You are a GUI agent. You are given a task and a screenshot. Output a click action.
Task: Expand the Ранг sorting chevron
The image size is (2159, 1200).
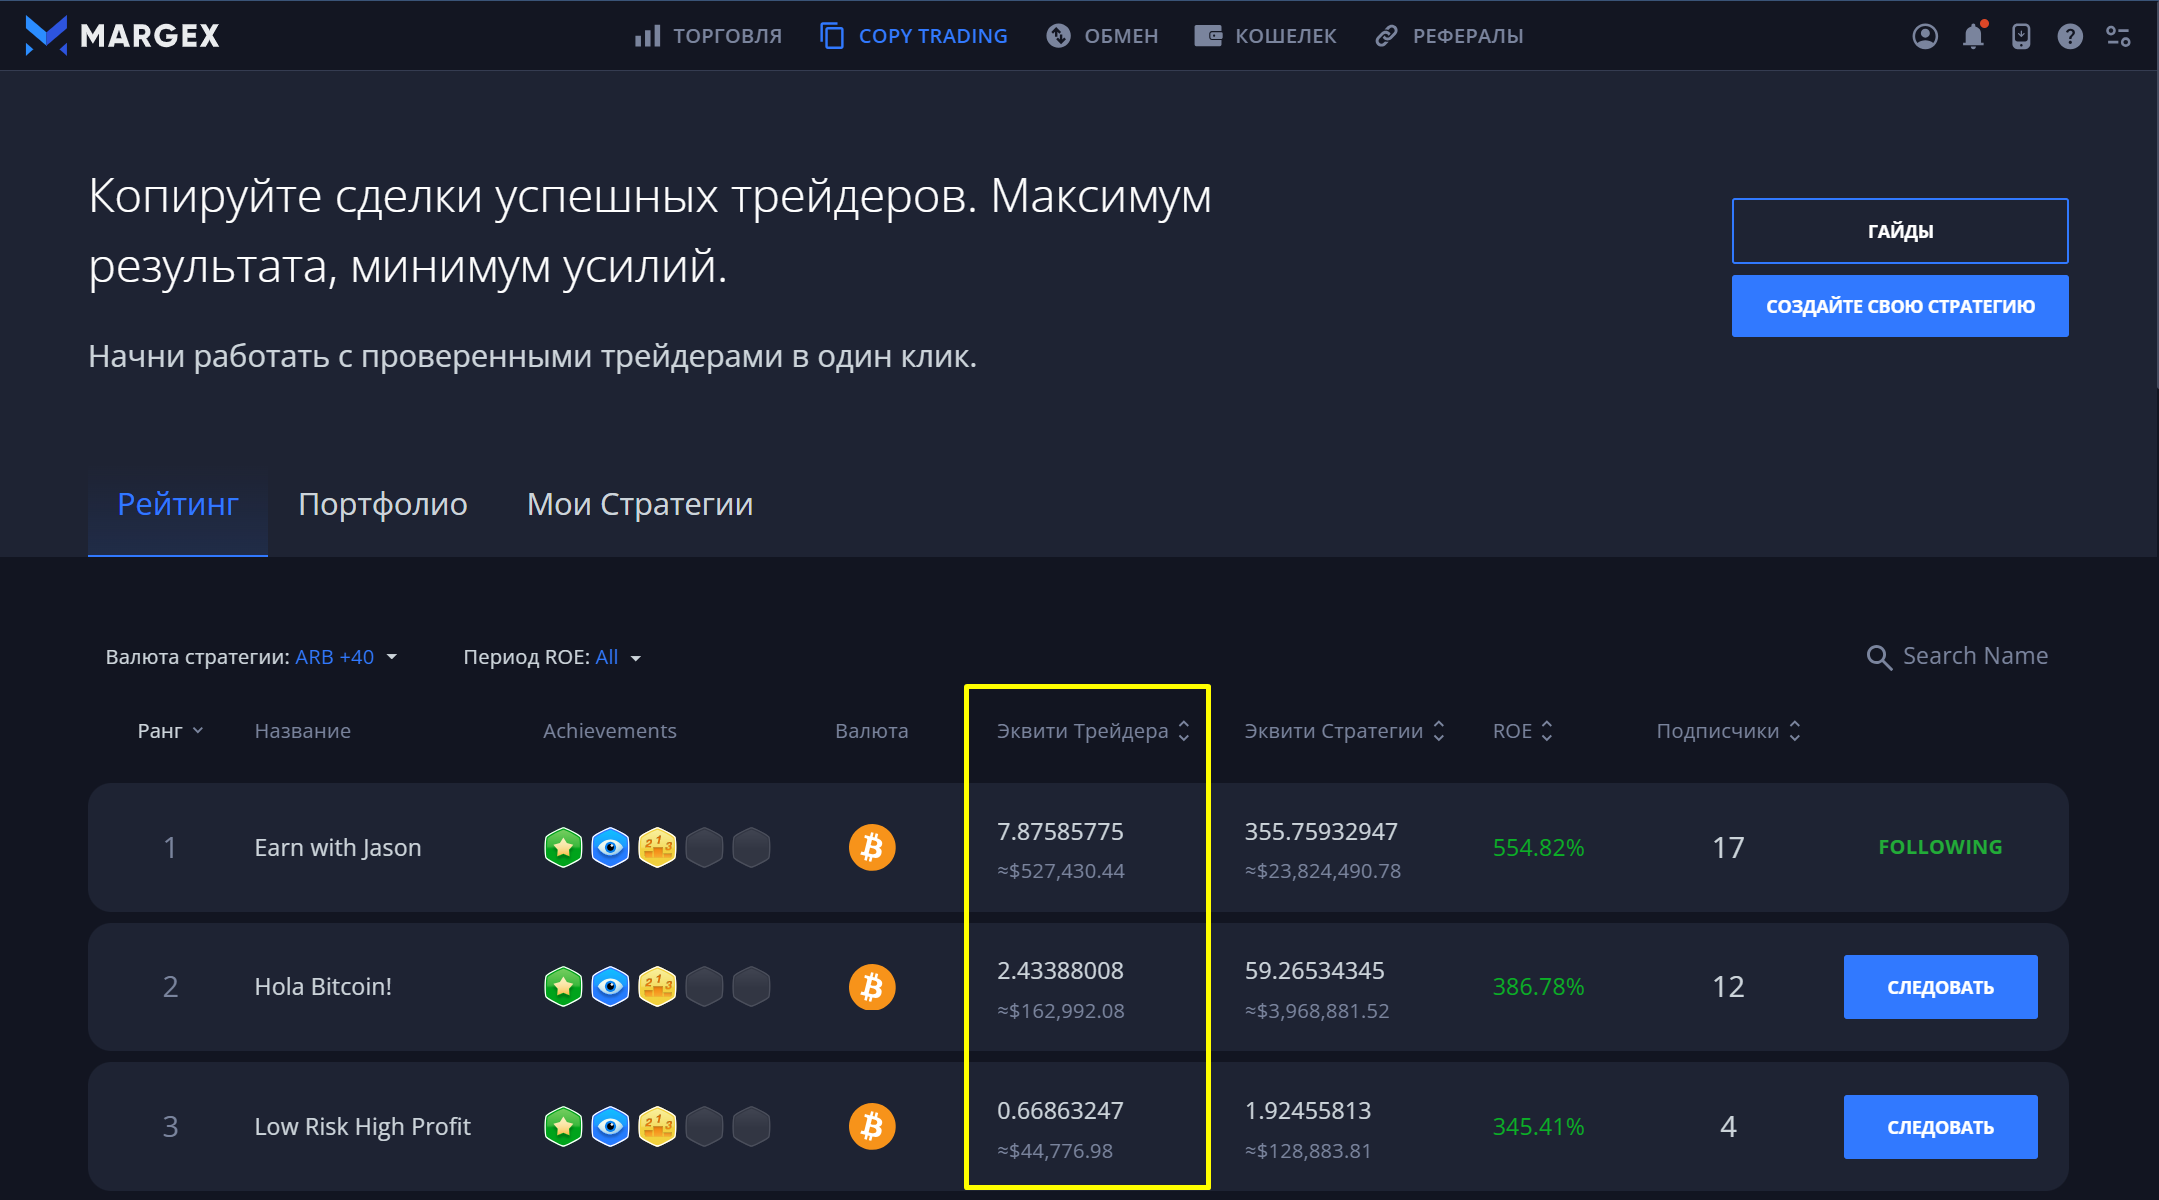(198, 731)
